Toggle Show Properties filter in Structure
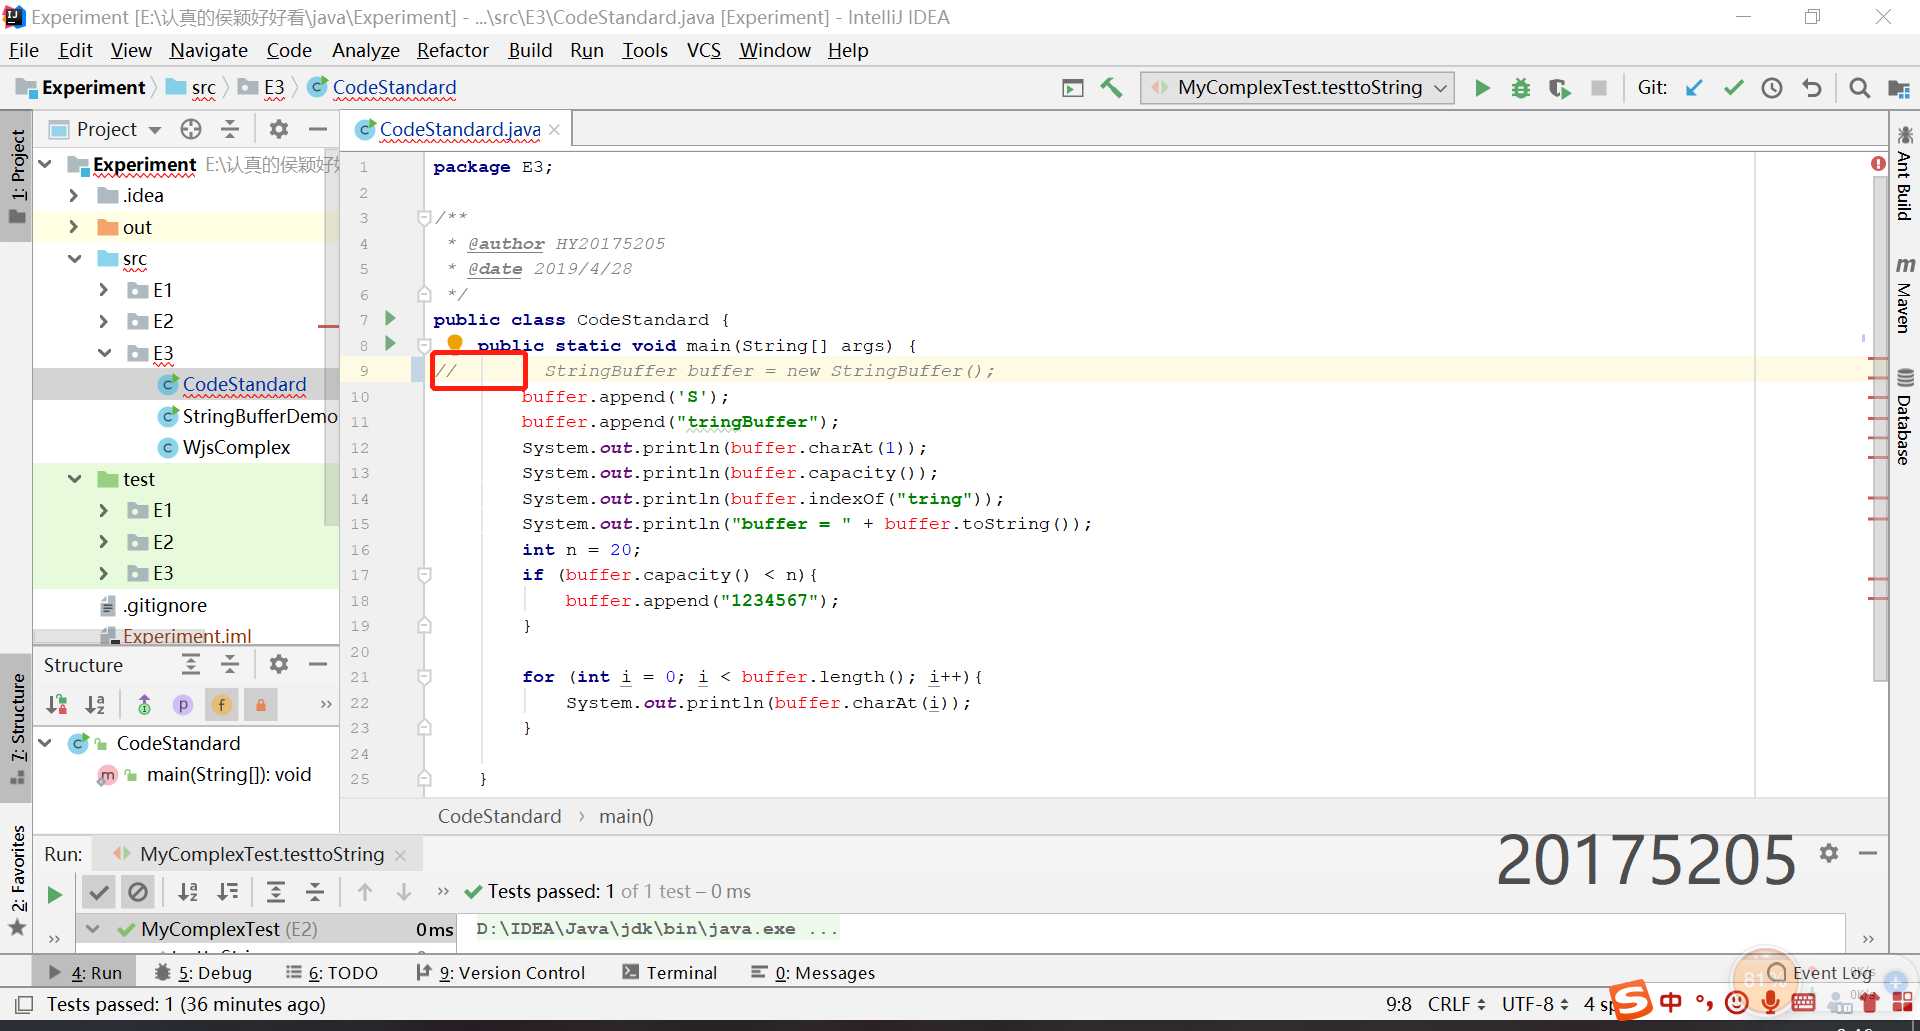This screenshot has width=1920, height=1031. click(182, 705)
